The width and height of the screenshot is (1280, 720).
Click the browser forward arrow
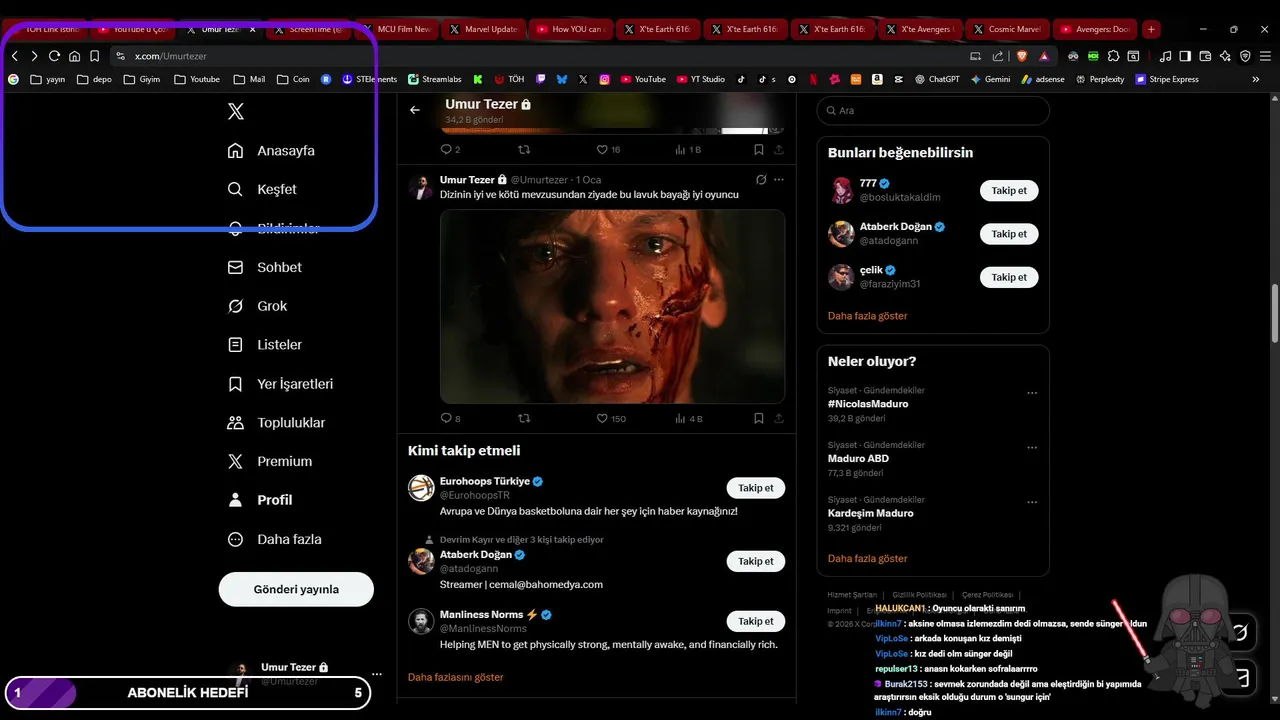click(34, 56)
